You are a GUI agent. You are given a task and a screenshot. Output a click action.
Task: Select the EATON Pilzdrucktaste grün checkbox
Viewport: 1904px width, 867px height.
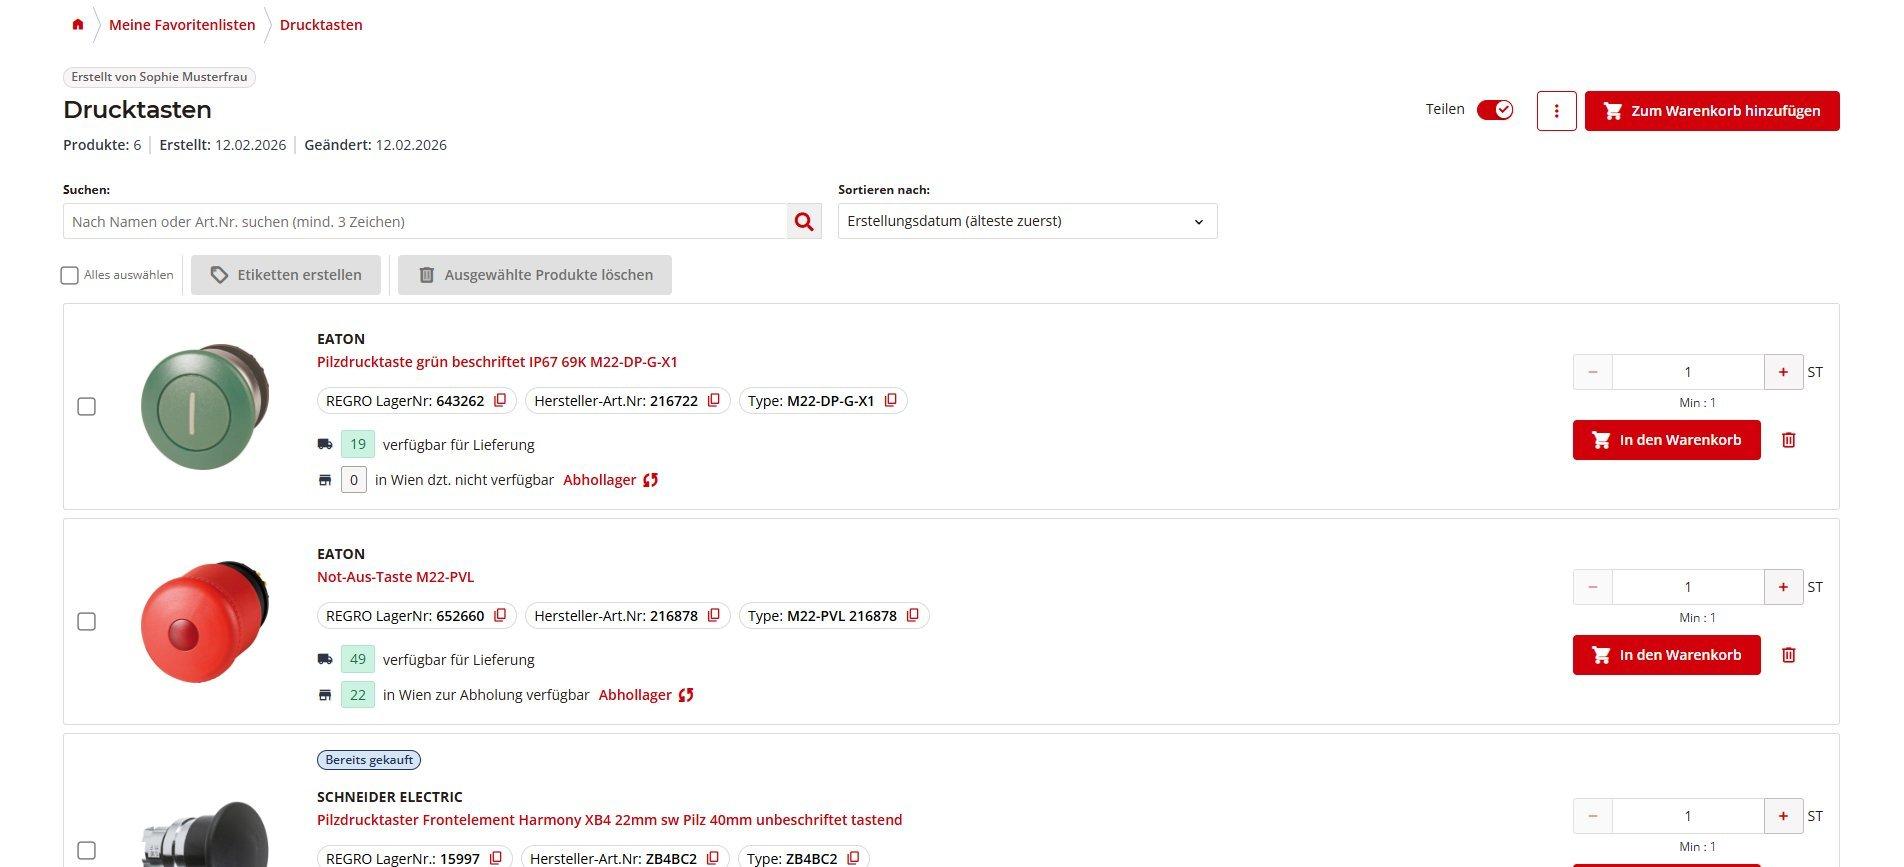[87, 407]
